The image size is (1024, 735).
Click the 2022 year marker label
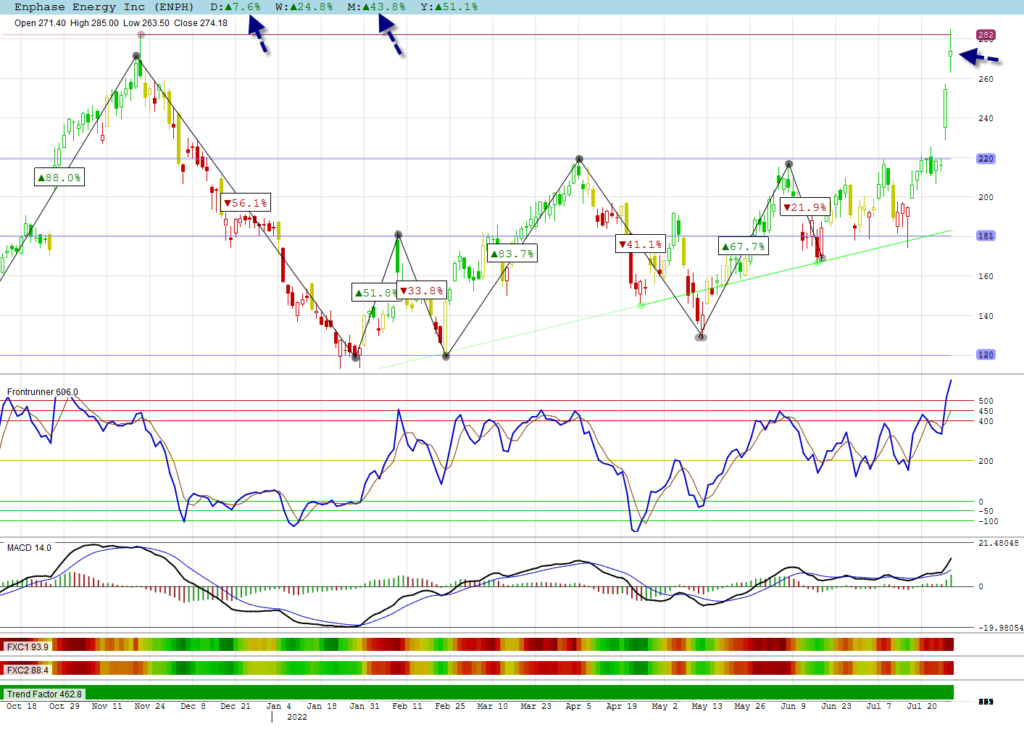pyautogui.click(x=297, y=717)
